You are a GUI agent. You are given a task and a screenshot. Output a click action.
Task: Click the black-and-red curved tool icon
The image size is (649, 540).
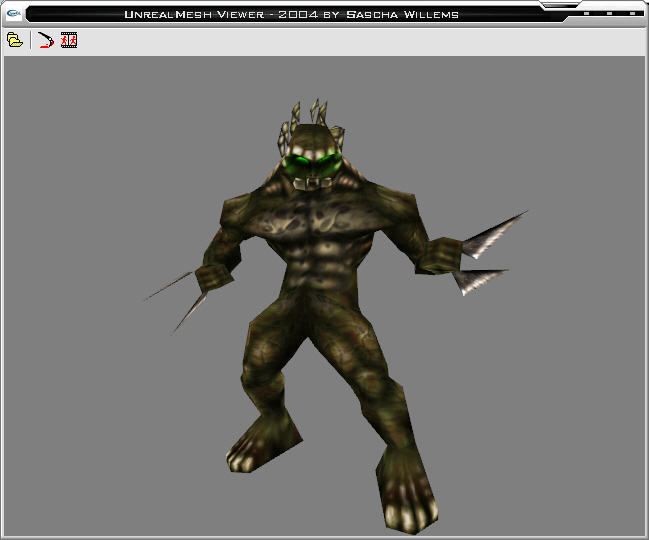(46, 40)
